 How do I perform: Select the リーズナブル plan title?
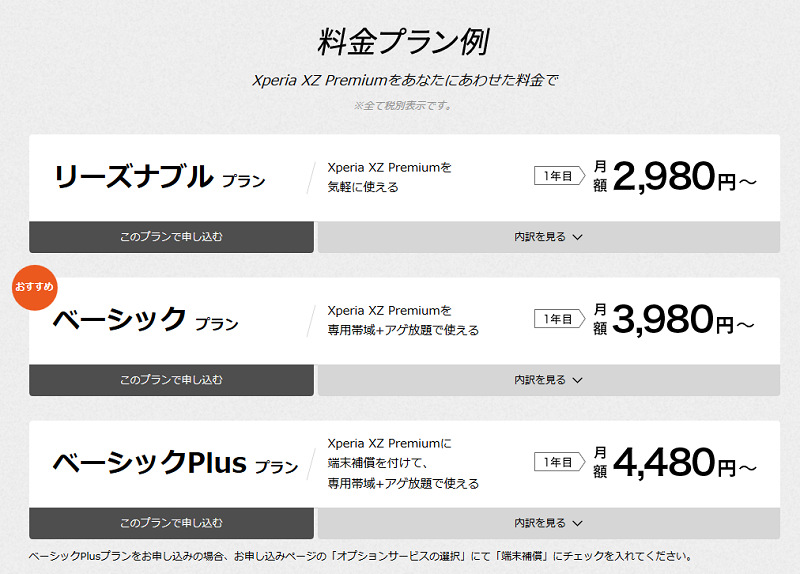click(x=159, y=178)
